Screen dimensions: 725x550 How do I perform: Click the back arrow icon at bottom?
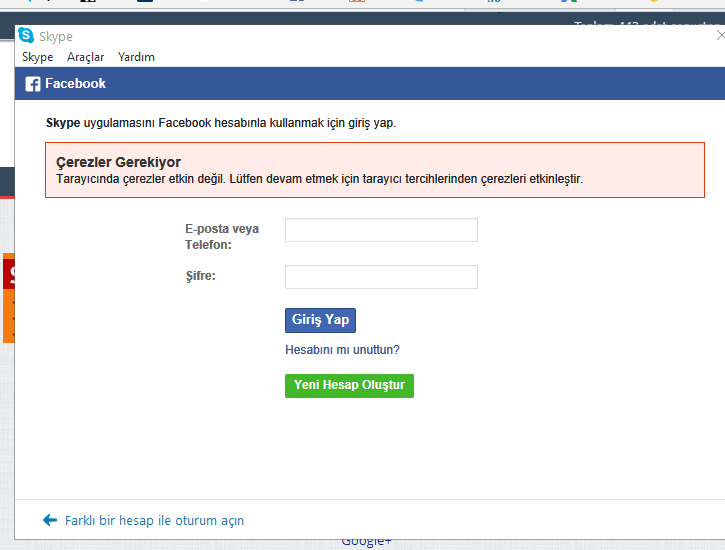50,520
